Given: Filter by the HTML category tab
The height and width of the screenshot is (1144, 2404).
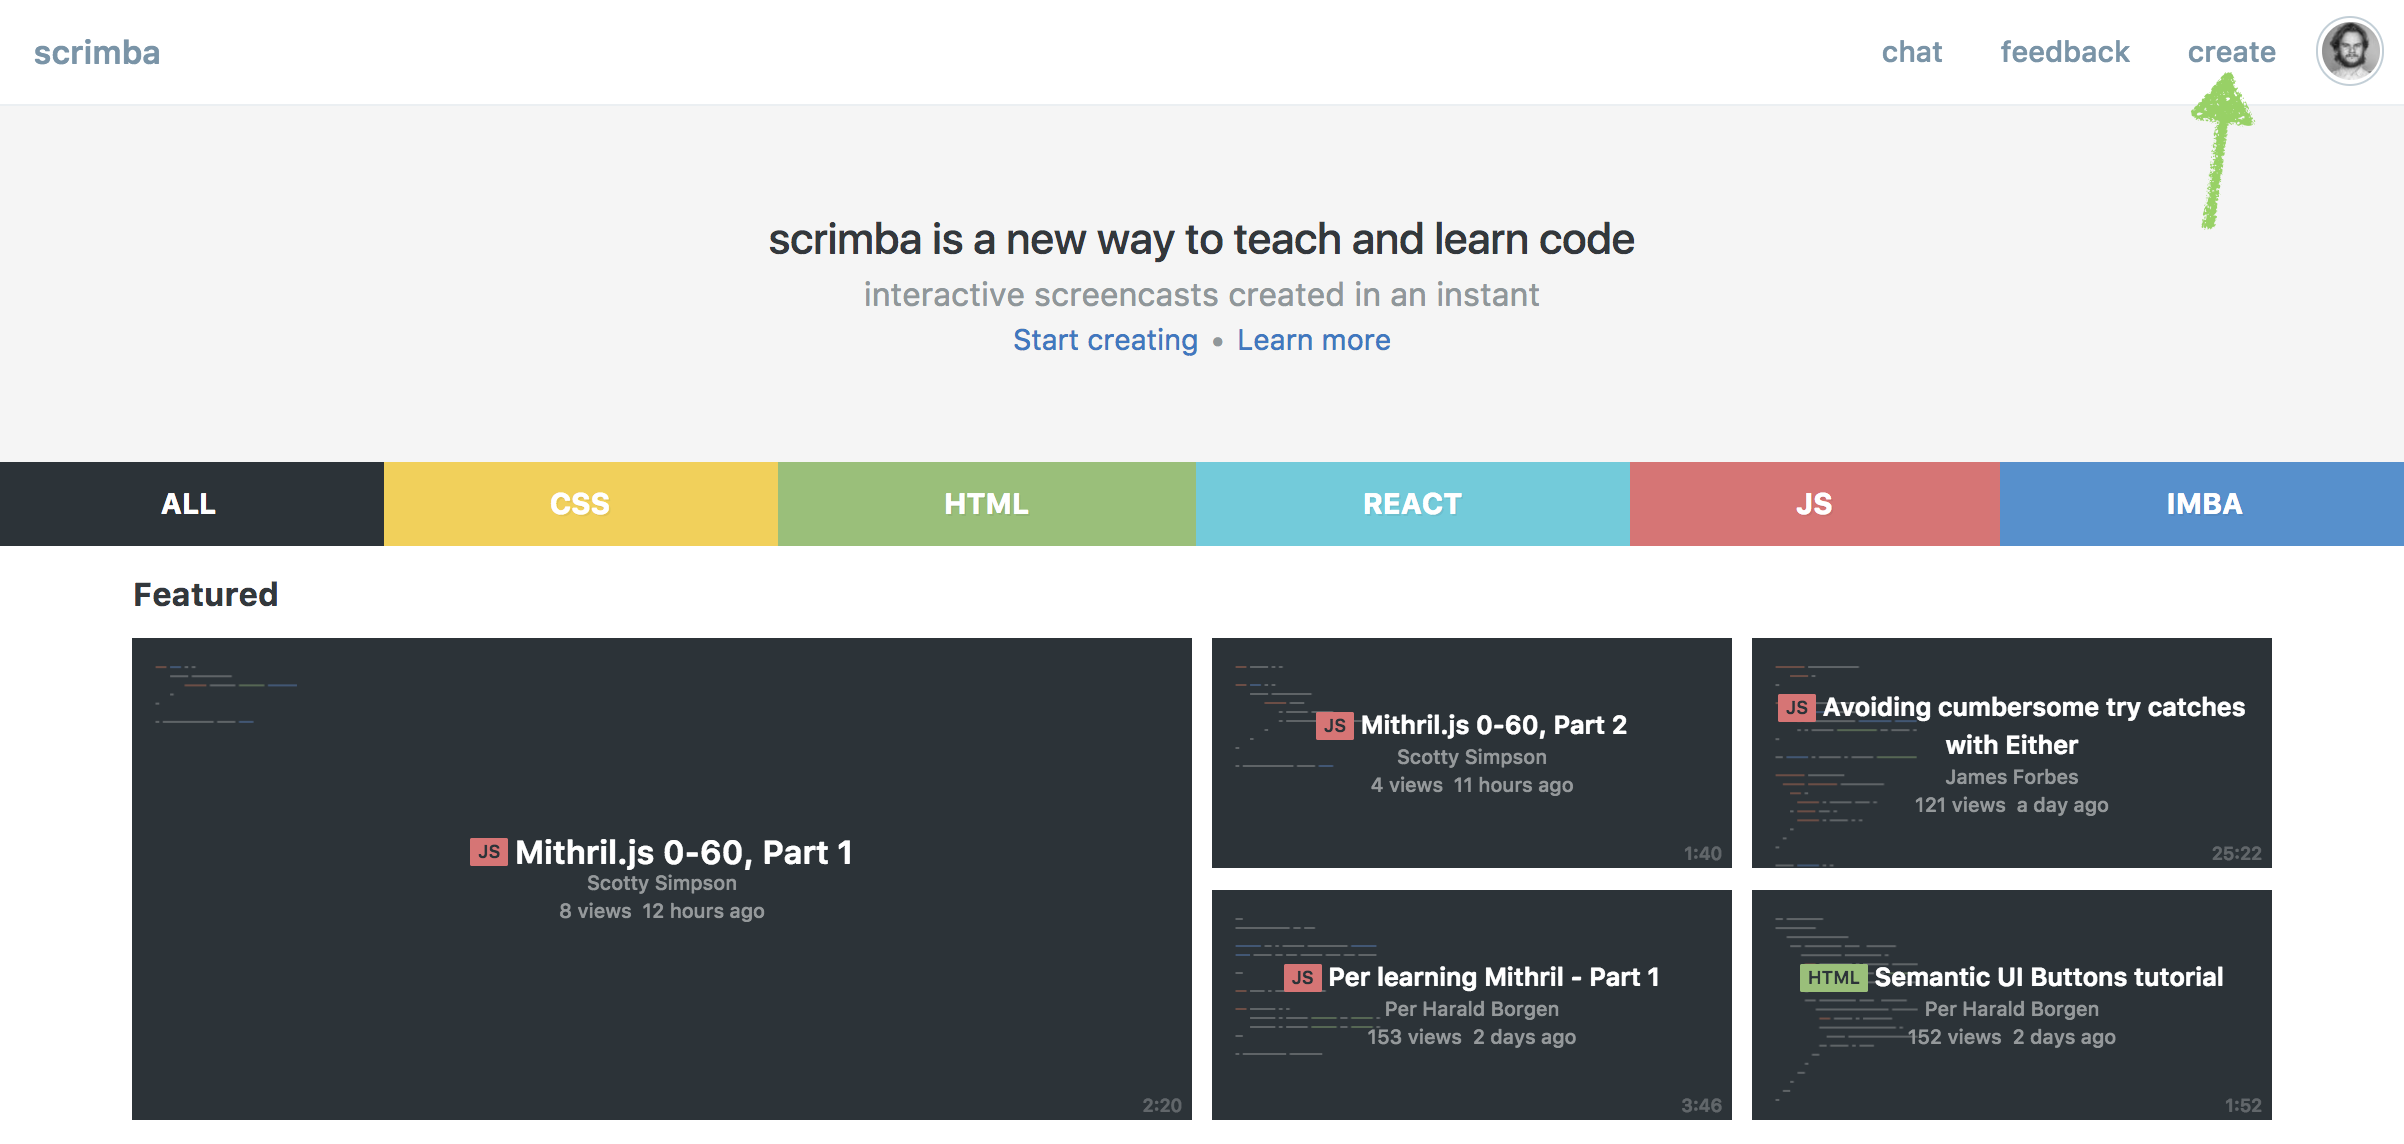Looking at the screenshot, I should click(986, 504).
